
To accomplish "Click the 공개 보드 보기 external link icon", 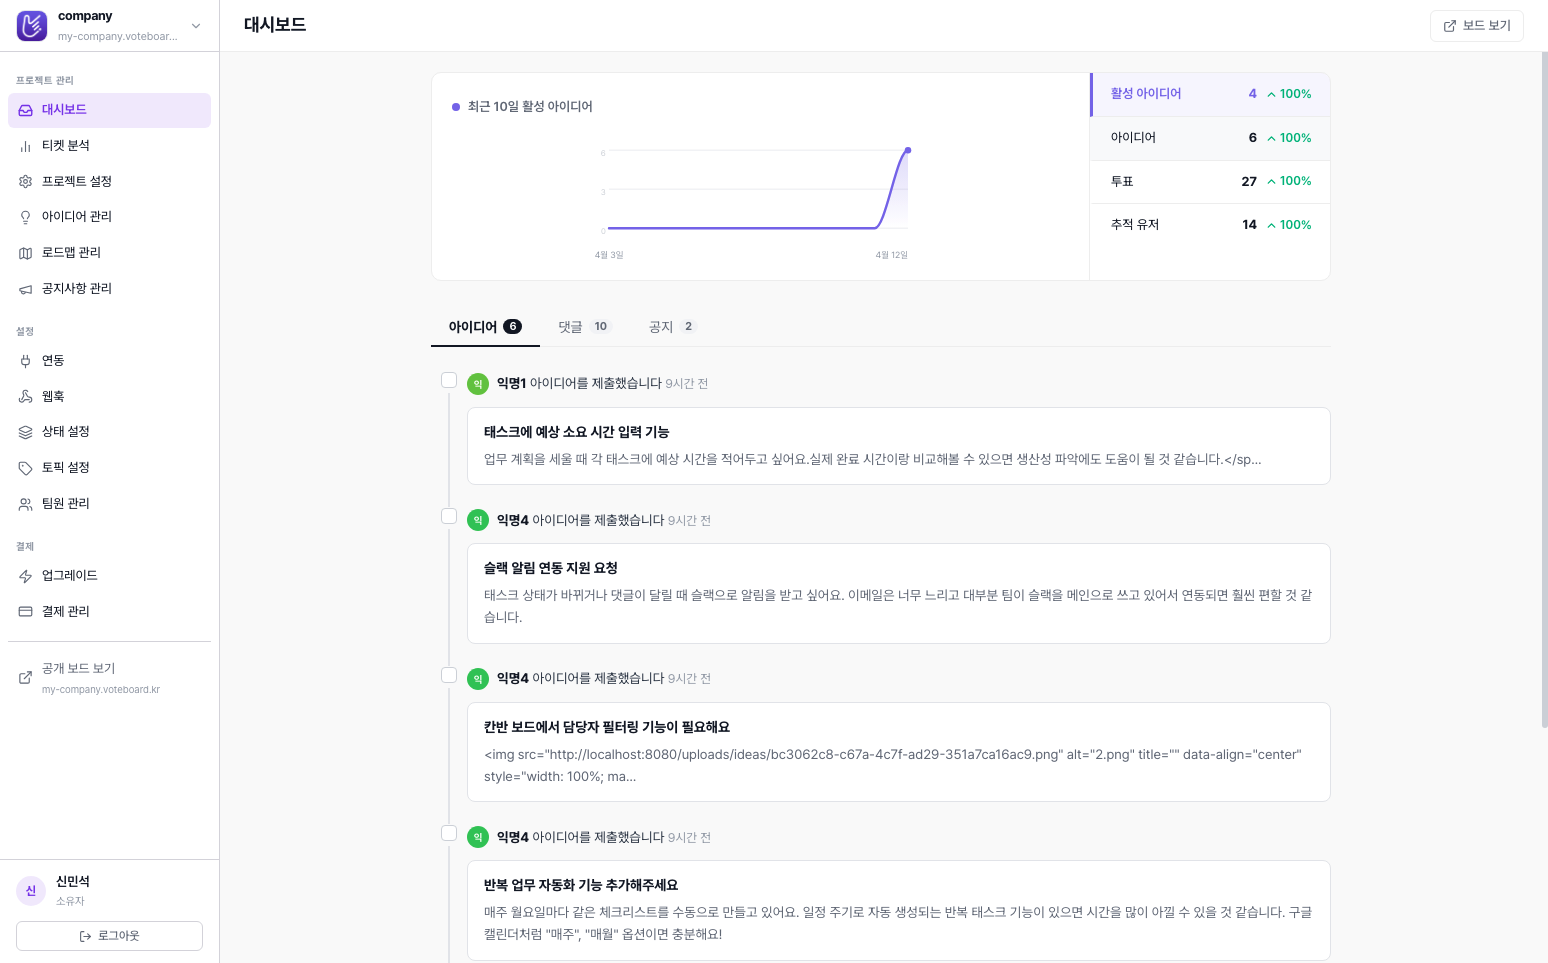I will coord(26,678).
